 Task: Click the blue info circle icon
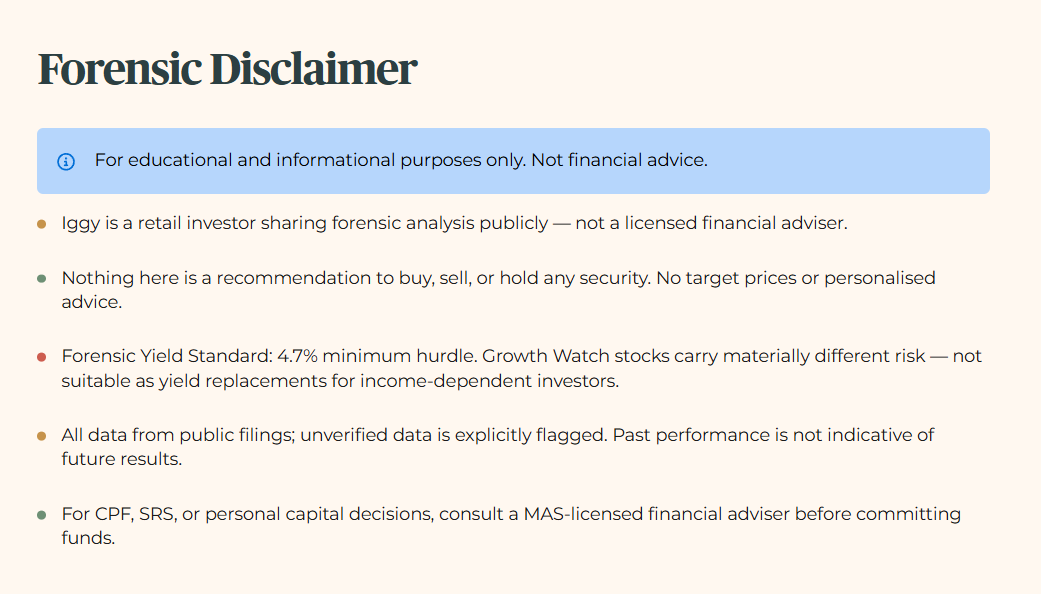[x=66, y=161]
